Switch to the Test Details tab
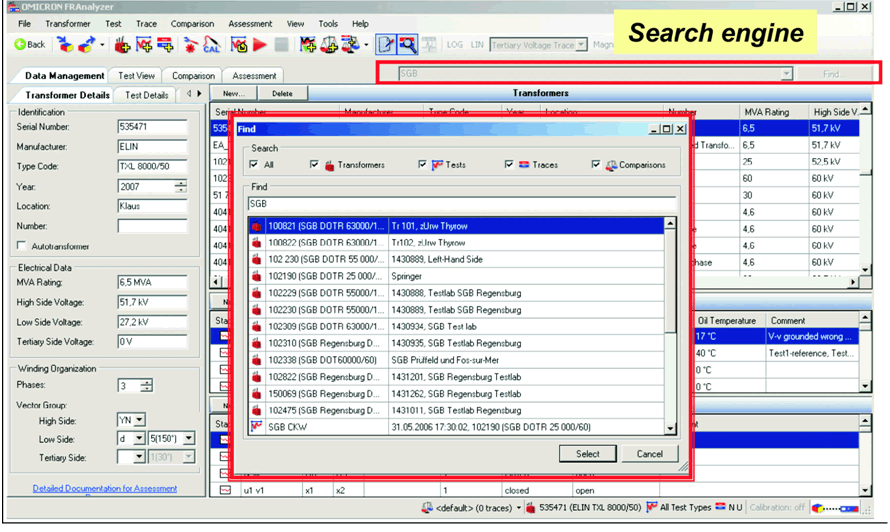 click(146, 95)
